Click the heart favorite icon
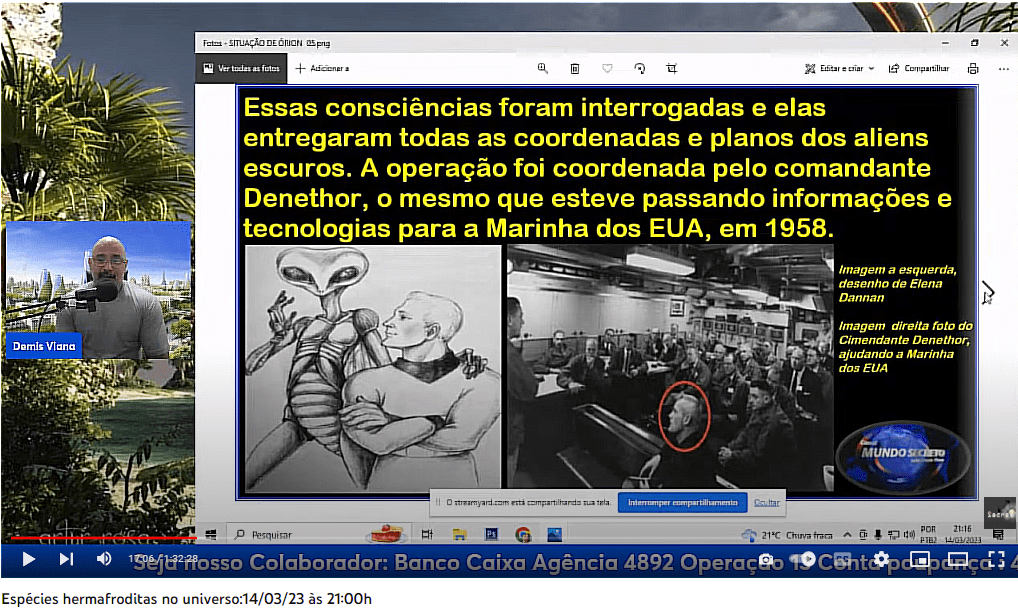The image size is (1018, 612). point(607,68)
